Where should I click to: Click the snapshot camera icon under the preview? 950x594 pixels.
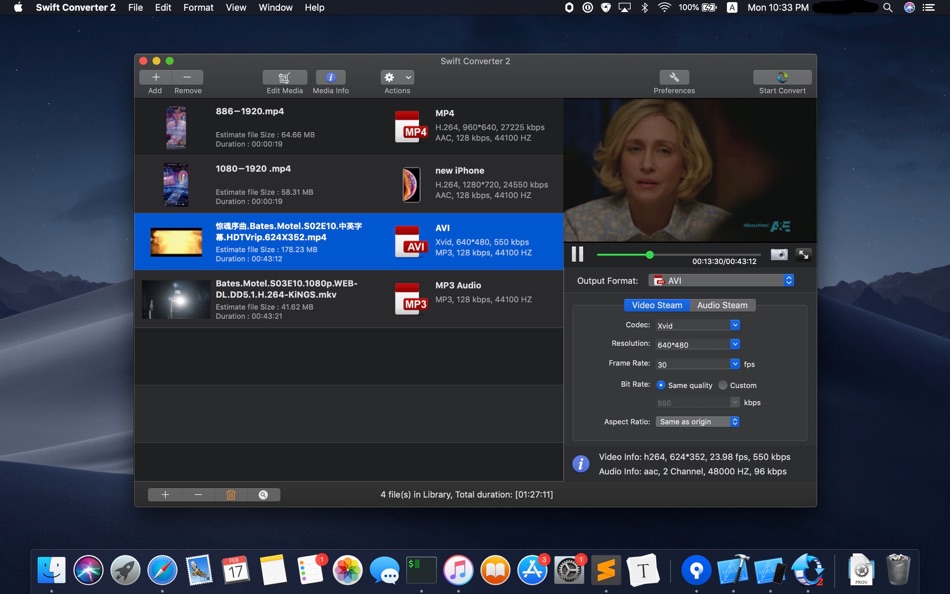tap(779, 254)
